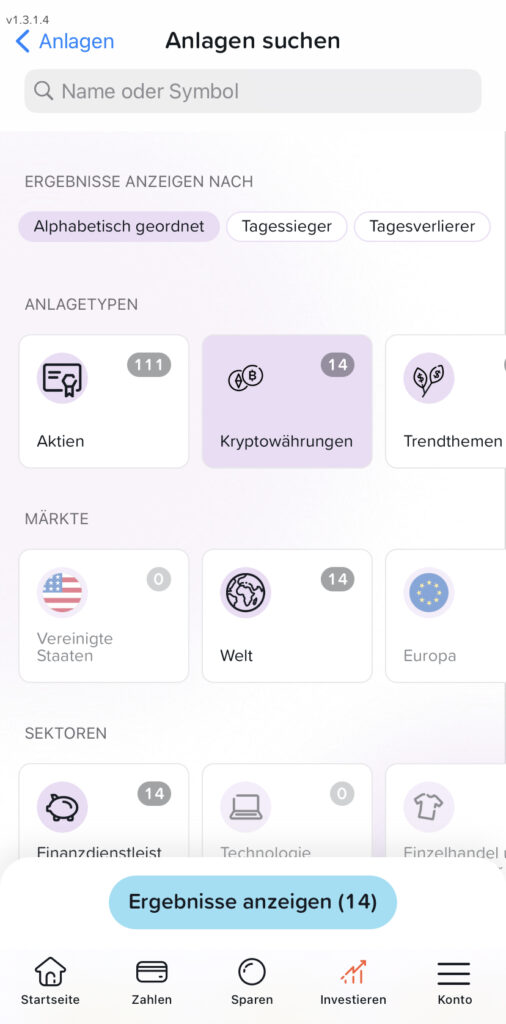The height and width of the screenshot is (1024, 506).
Task: Go back via the Anlagen chevron
Action: point(64,41)
